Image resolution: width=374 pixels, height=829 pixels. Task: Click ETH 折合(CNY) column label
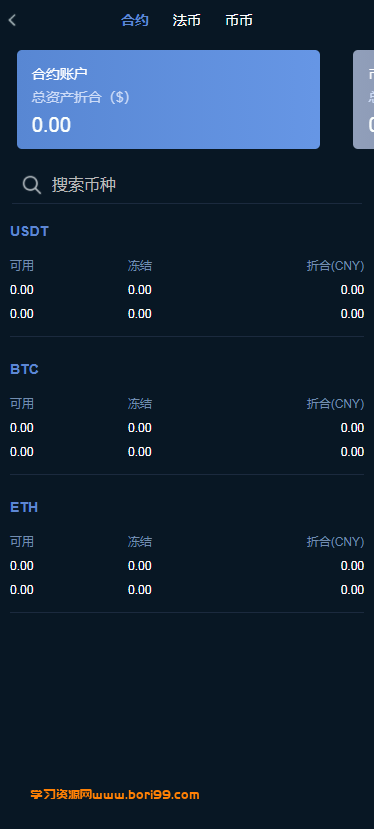[335, 542]
